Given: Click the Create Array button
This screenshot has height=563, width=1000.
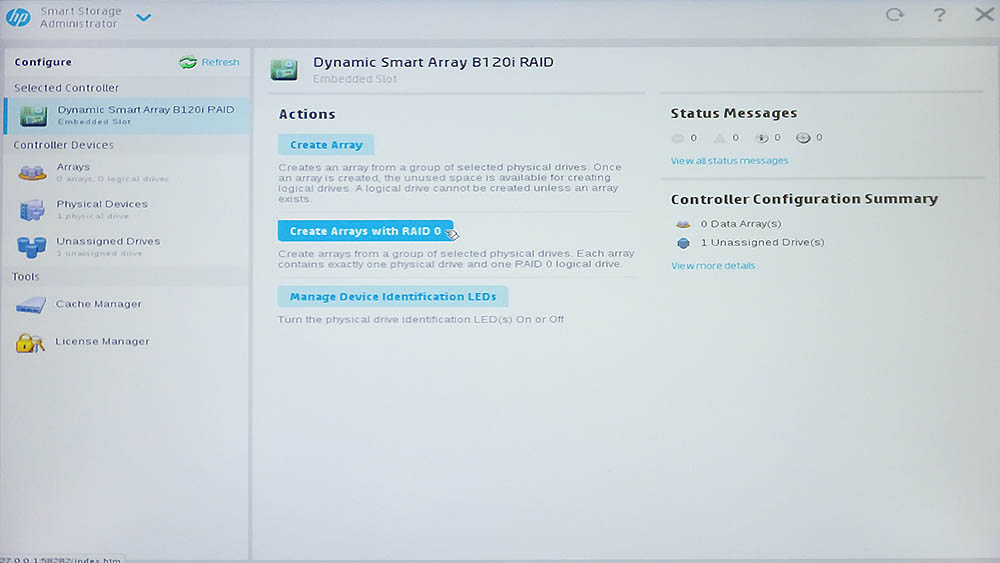Looking at the screenshot, I should [x=326, y=145].
